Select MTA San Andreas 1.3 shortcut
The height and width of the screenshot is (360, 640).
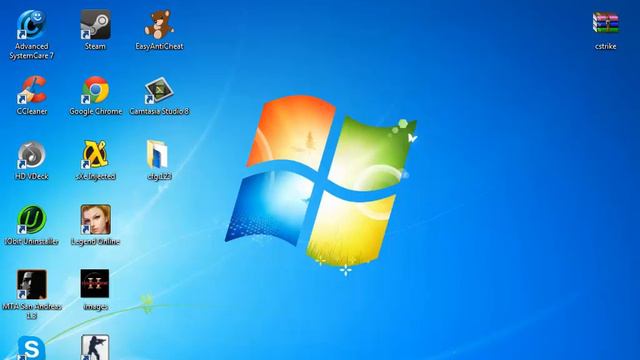click(x=31, y=284)
